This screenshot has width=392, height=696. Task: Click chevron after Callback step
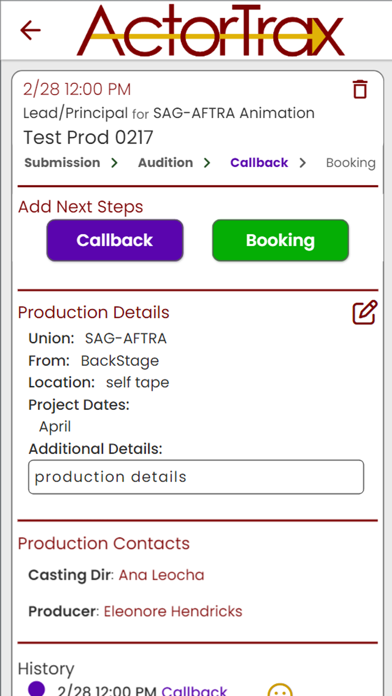[303, 163]
